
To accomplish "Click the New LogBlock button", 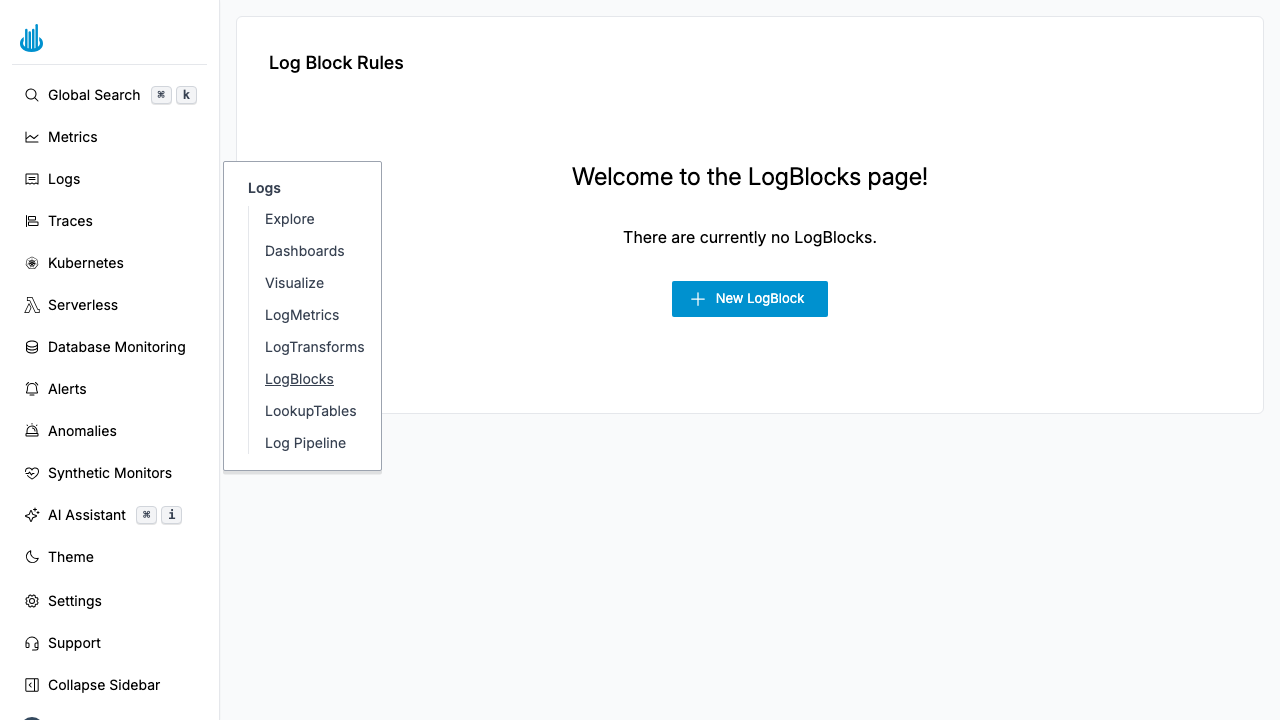I will [749, 299].
